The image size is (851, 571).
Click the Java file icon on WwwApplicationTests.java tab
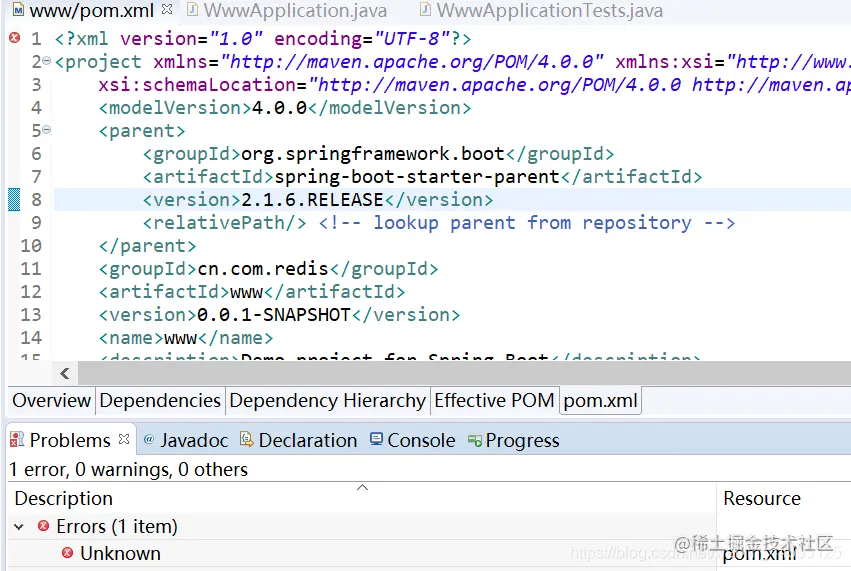[x=426, y=9]
